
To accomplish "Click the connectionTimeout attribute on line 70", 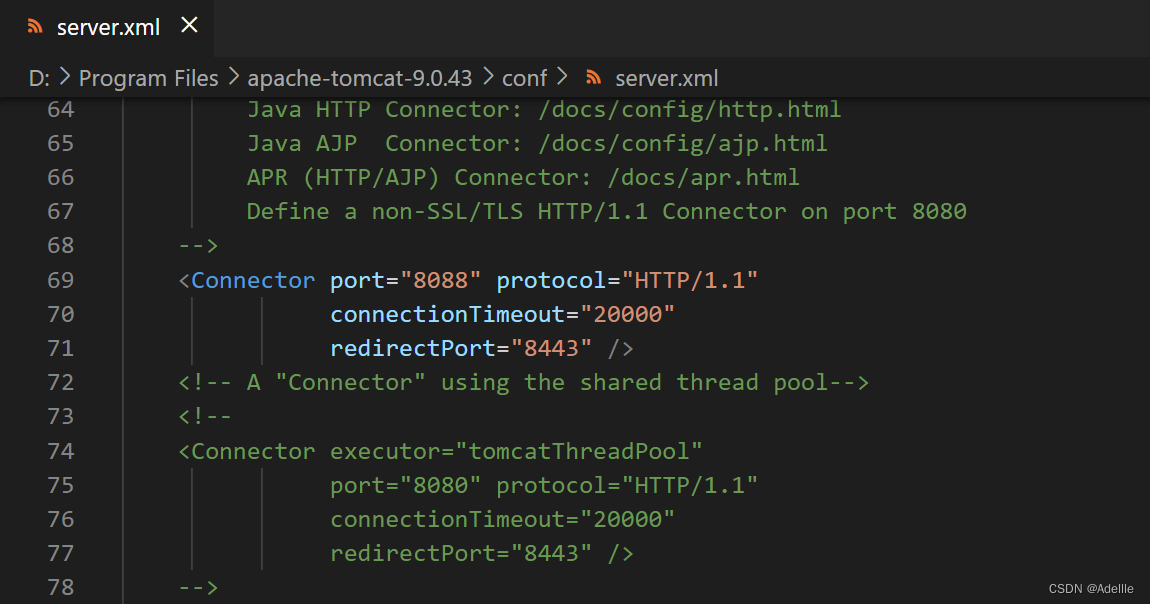I will pyautogui.click(x=447, y=314).
